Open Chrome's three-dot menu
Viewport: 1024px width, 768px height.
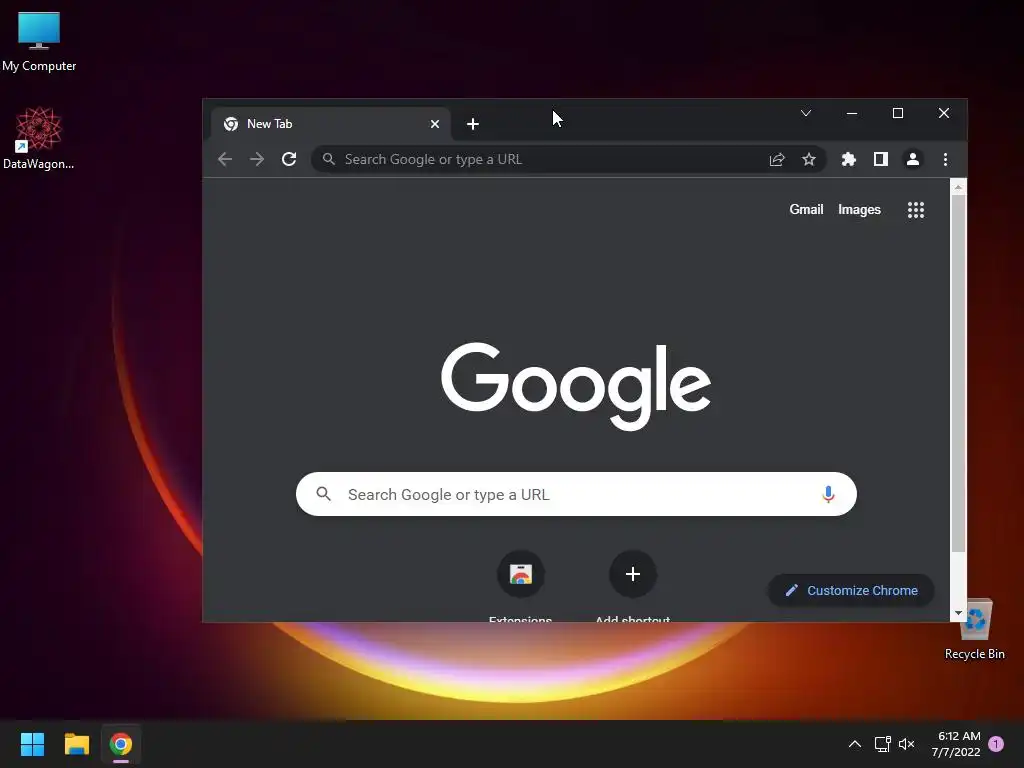[945, 159]
